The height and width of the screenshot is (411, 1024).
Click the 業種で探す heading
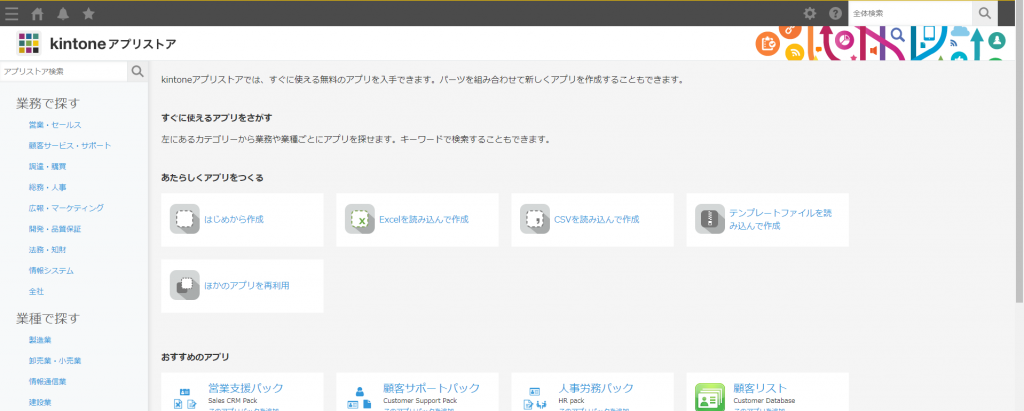(x=48, y=318)
